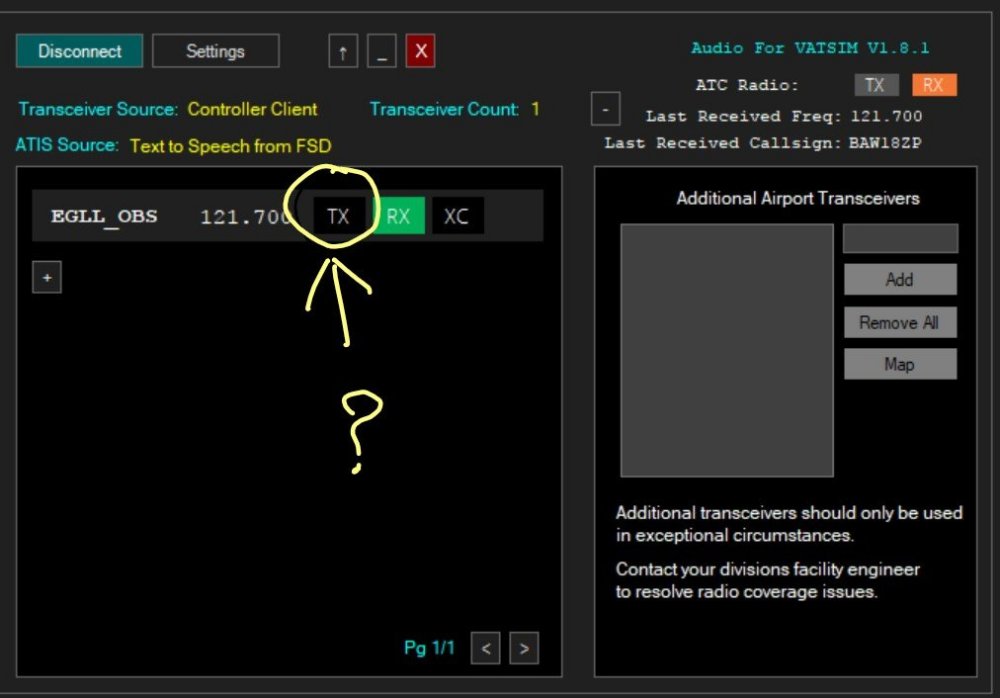
Task: Click the Additional Airport Transceivers list box
Action: 727,350
